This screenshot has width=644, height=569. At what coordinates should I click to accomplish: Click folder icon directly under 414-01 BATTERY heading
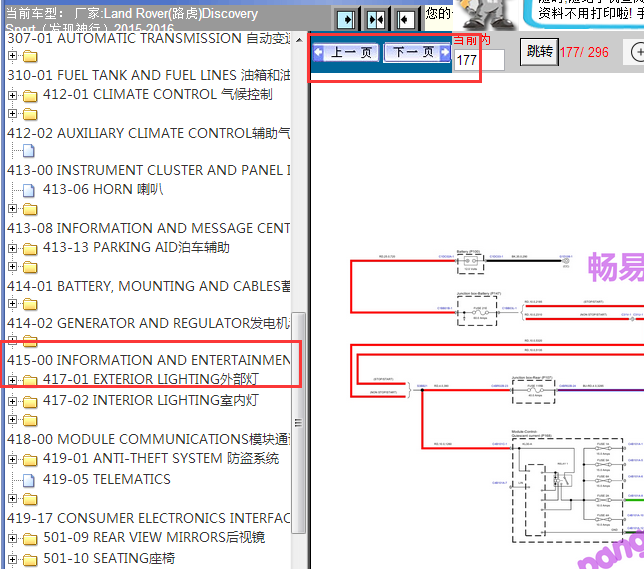tap(30, 304)
